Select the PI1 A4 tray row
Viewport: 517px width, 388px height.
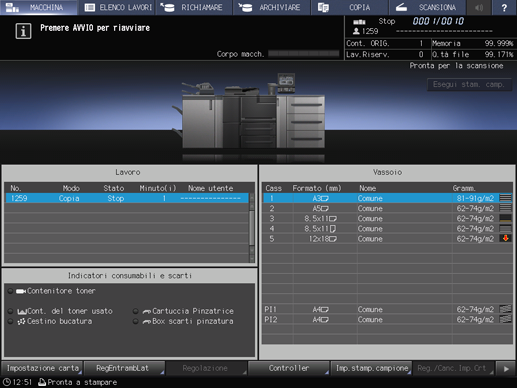point(388,309)
